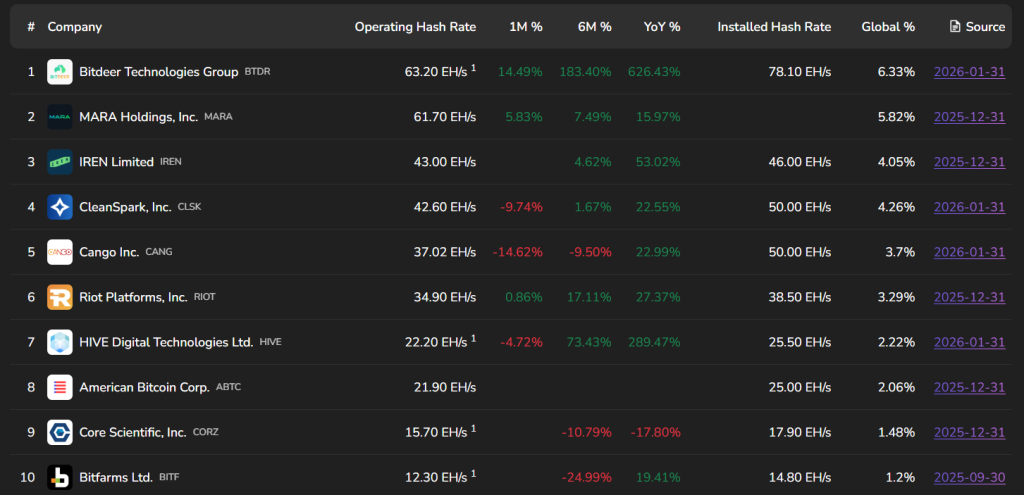1024x495 pixels.
Task: Sort by the YoY % column header
Action: coord(662,27)
